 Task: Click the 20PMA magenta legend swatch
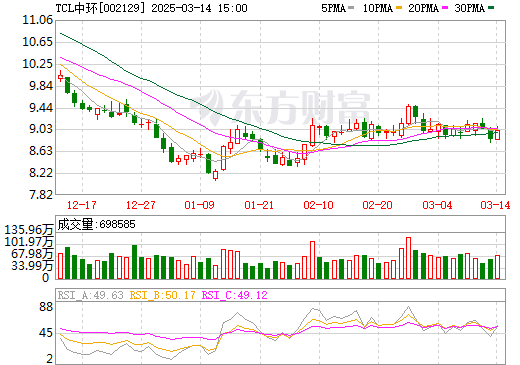tap(445, 8)
